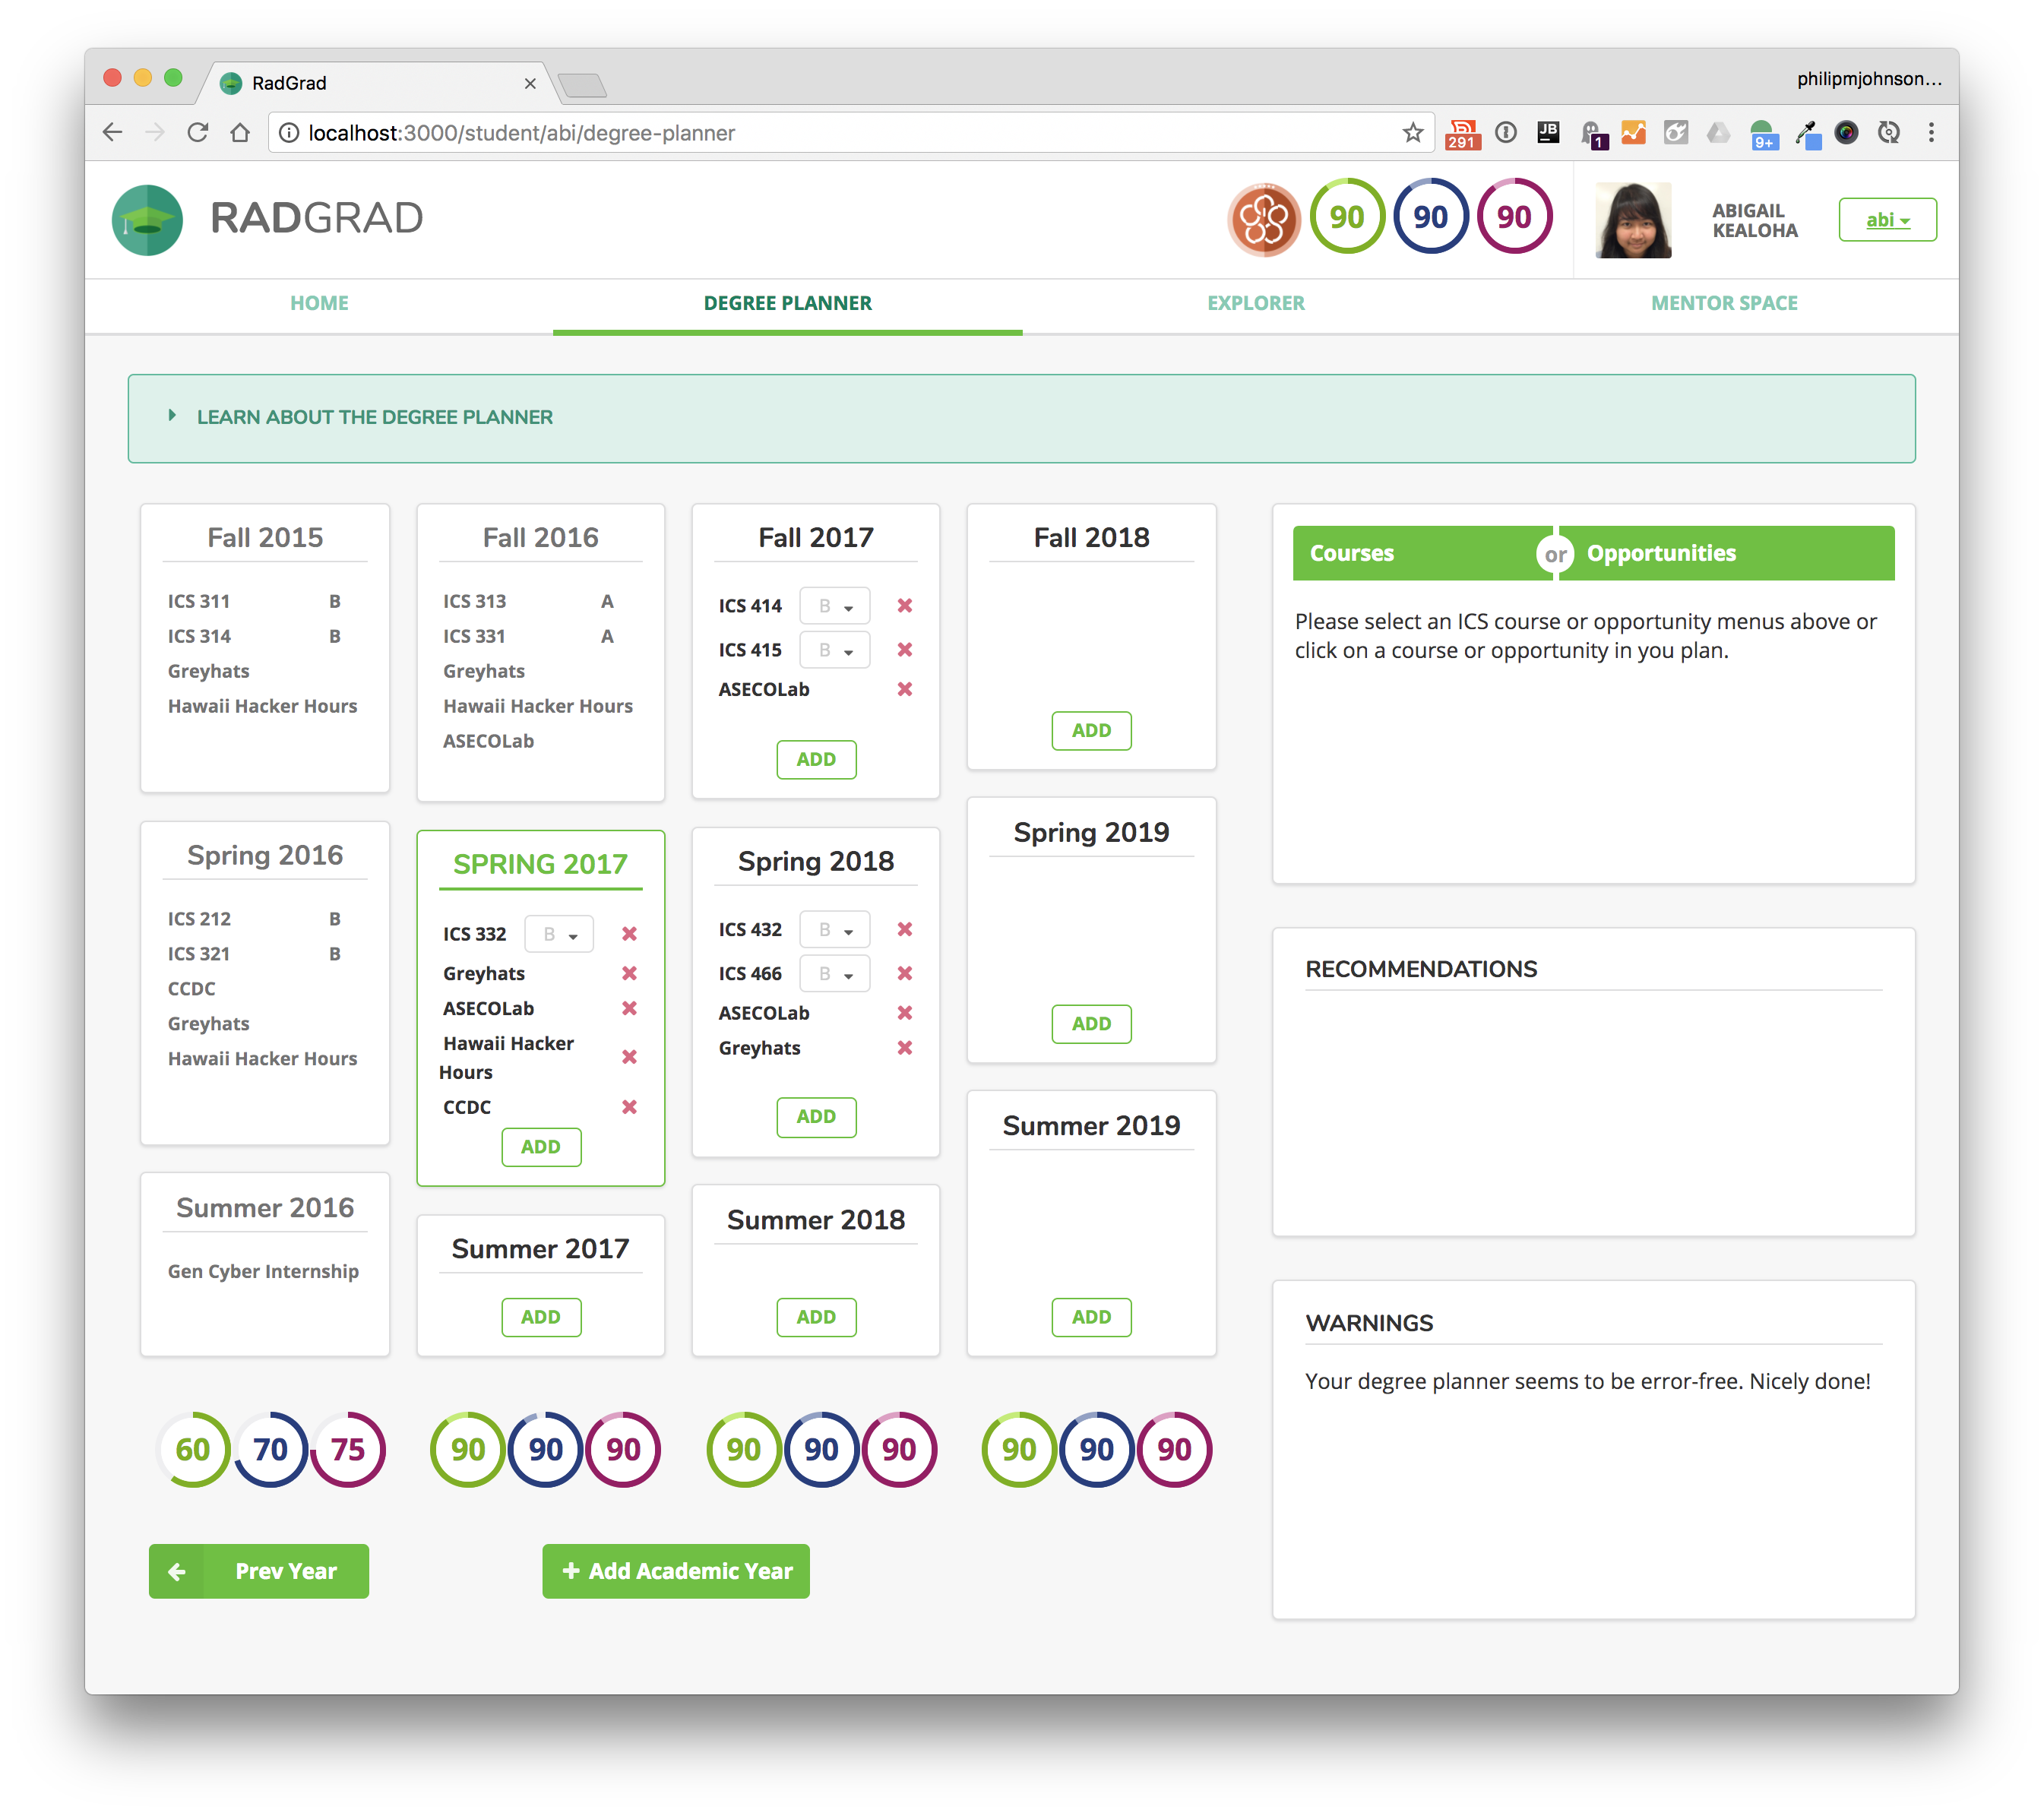This screenshot has height=1816, width=2044.
Task: Select the Opportunities menu tab
Action: pos(1660,553)
